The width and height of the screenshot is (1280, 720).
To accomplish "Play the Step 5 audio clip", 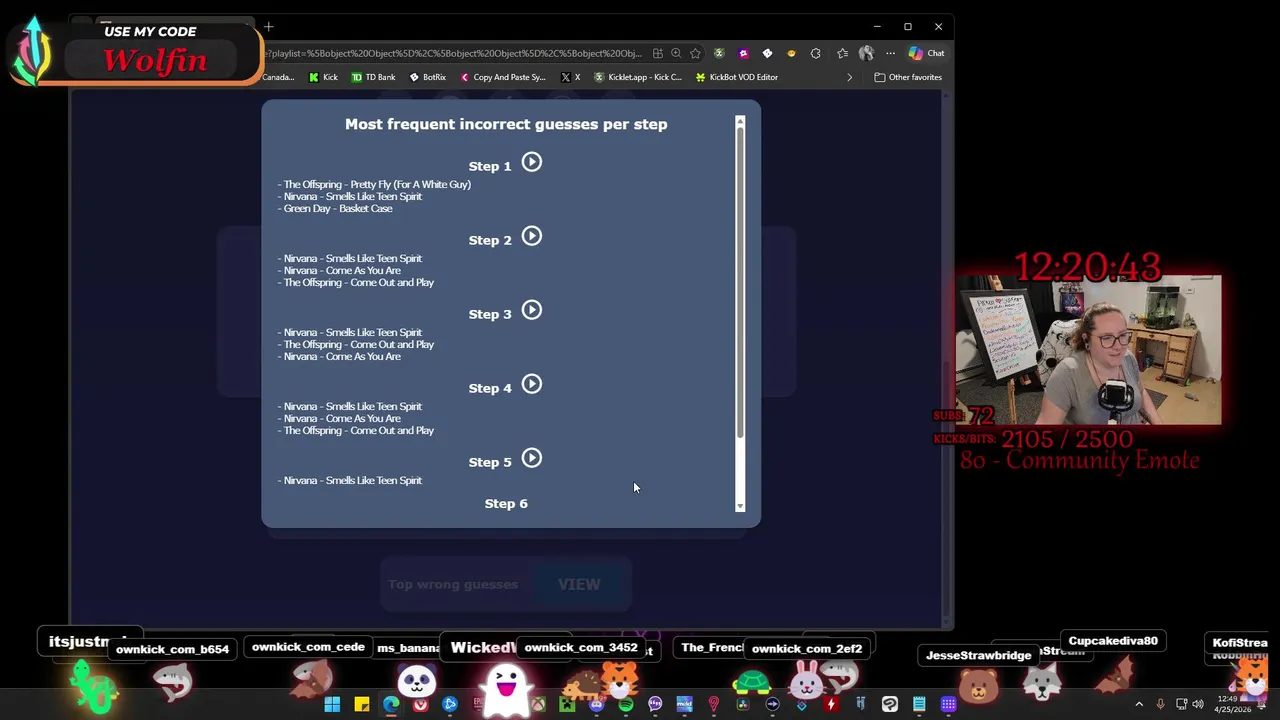I will tap(532, 458).
